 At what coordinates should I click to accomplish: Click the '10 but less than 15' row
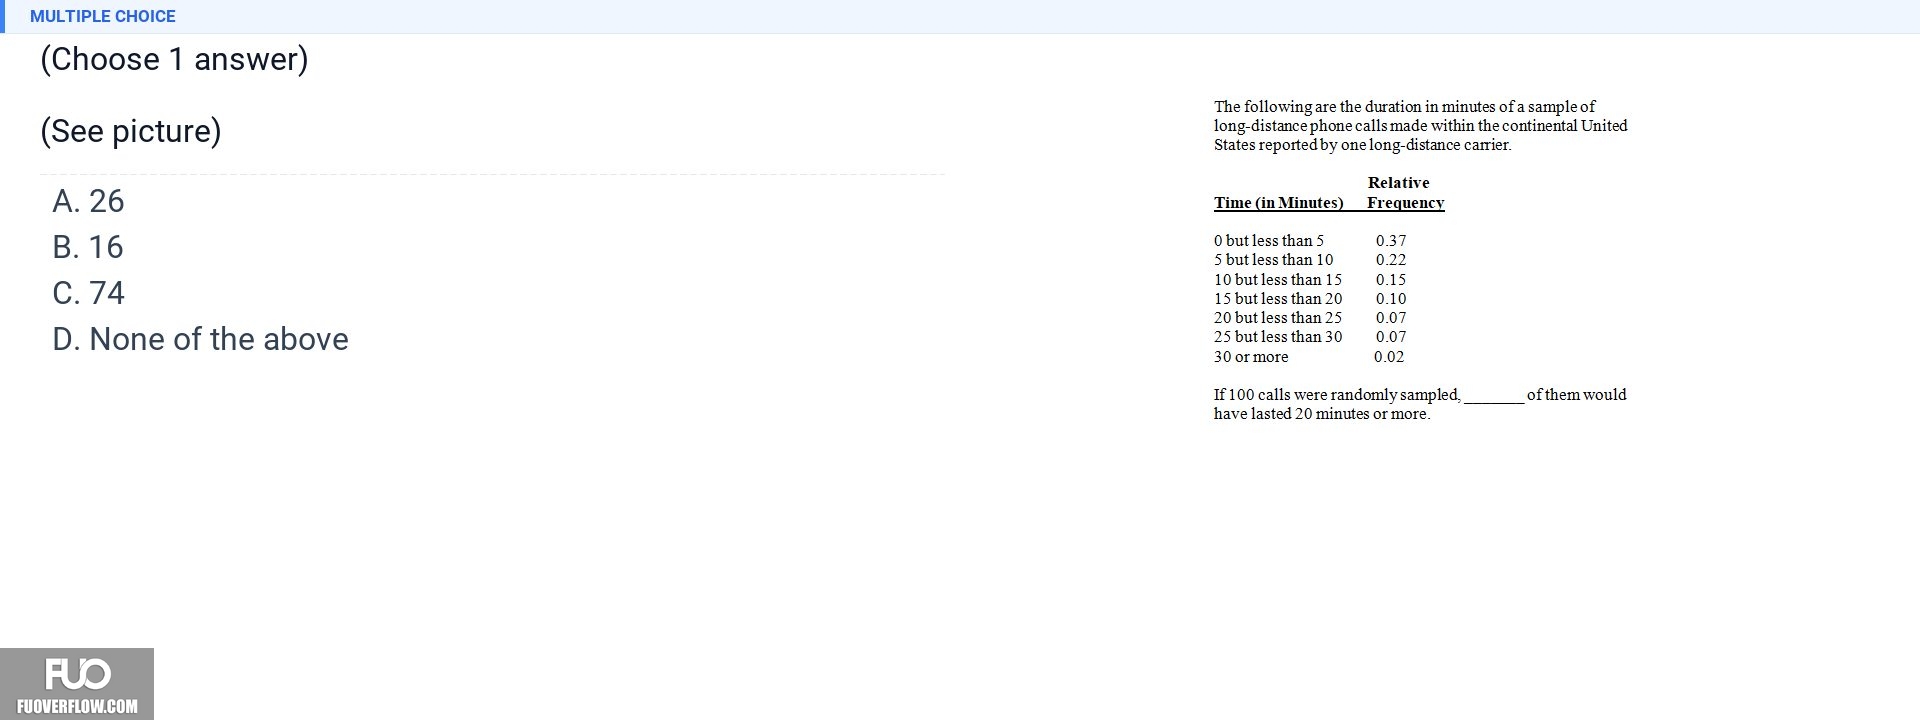pos(1310,279)
